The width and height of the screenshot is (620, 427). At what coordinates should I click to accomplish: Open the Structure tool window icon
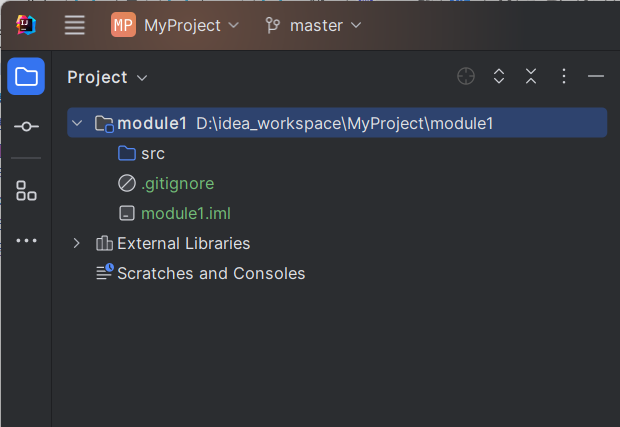(x=26, y=190)
